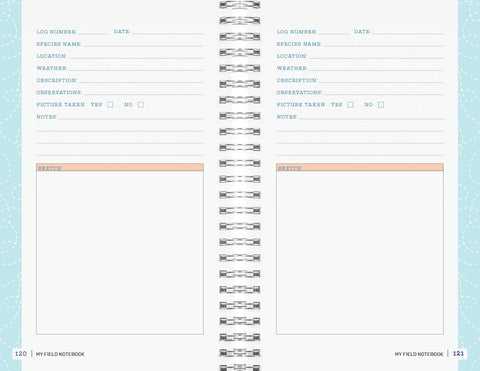Click the Log Number field on left page

[94, 32]
